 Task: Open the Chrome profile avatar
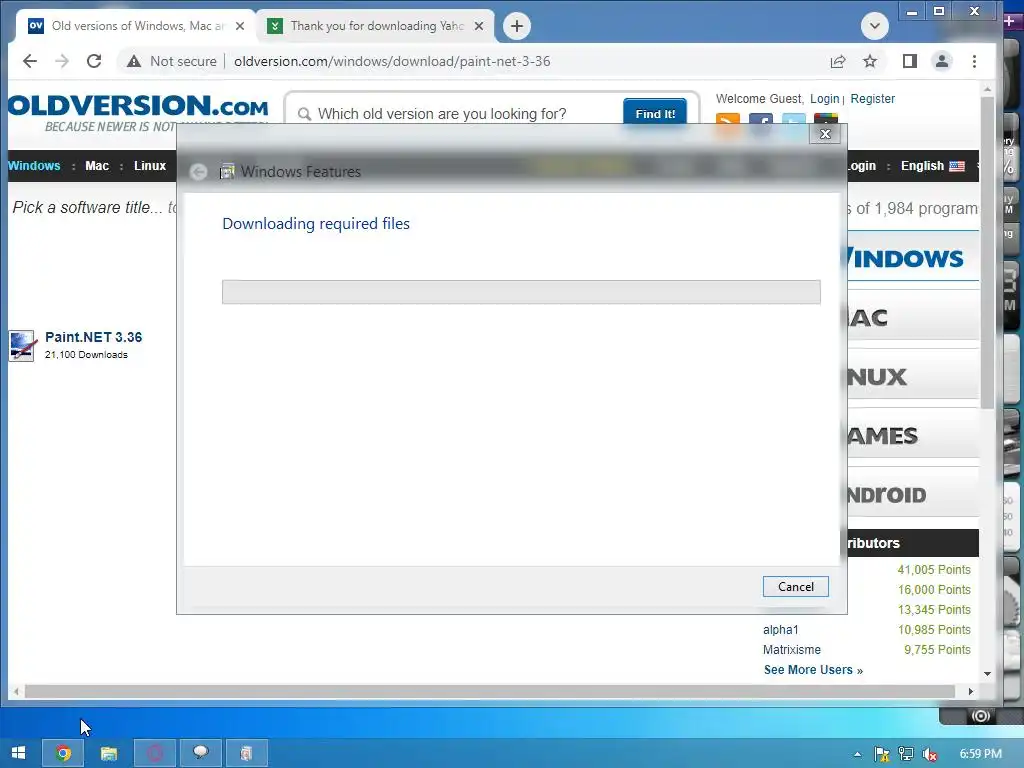[x=942, y=61]
